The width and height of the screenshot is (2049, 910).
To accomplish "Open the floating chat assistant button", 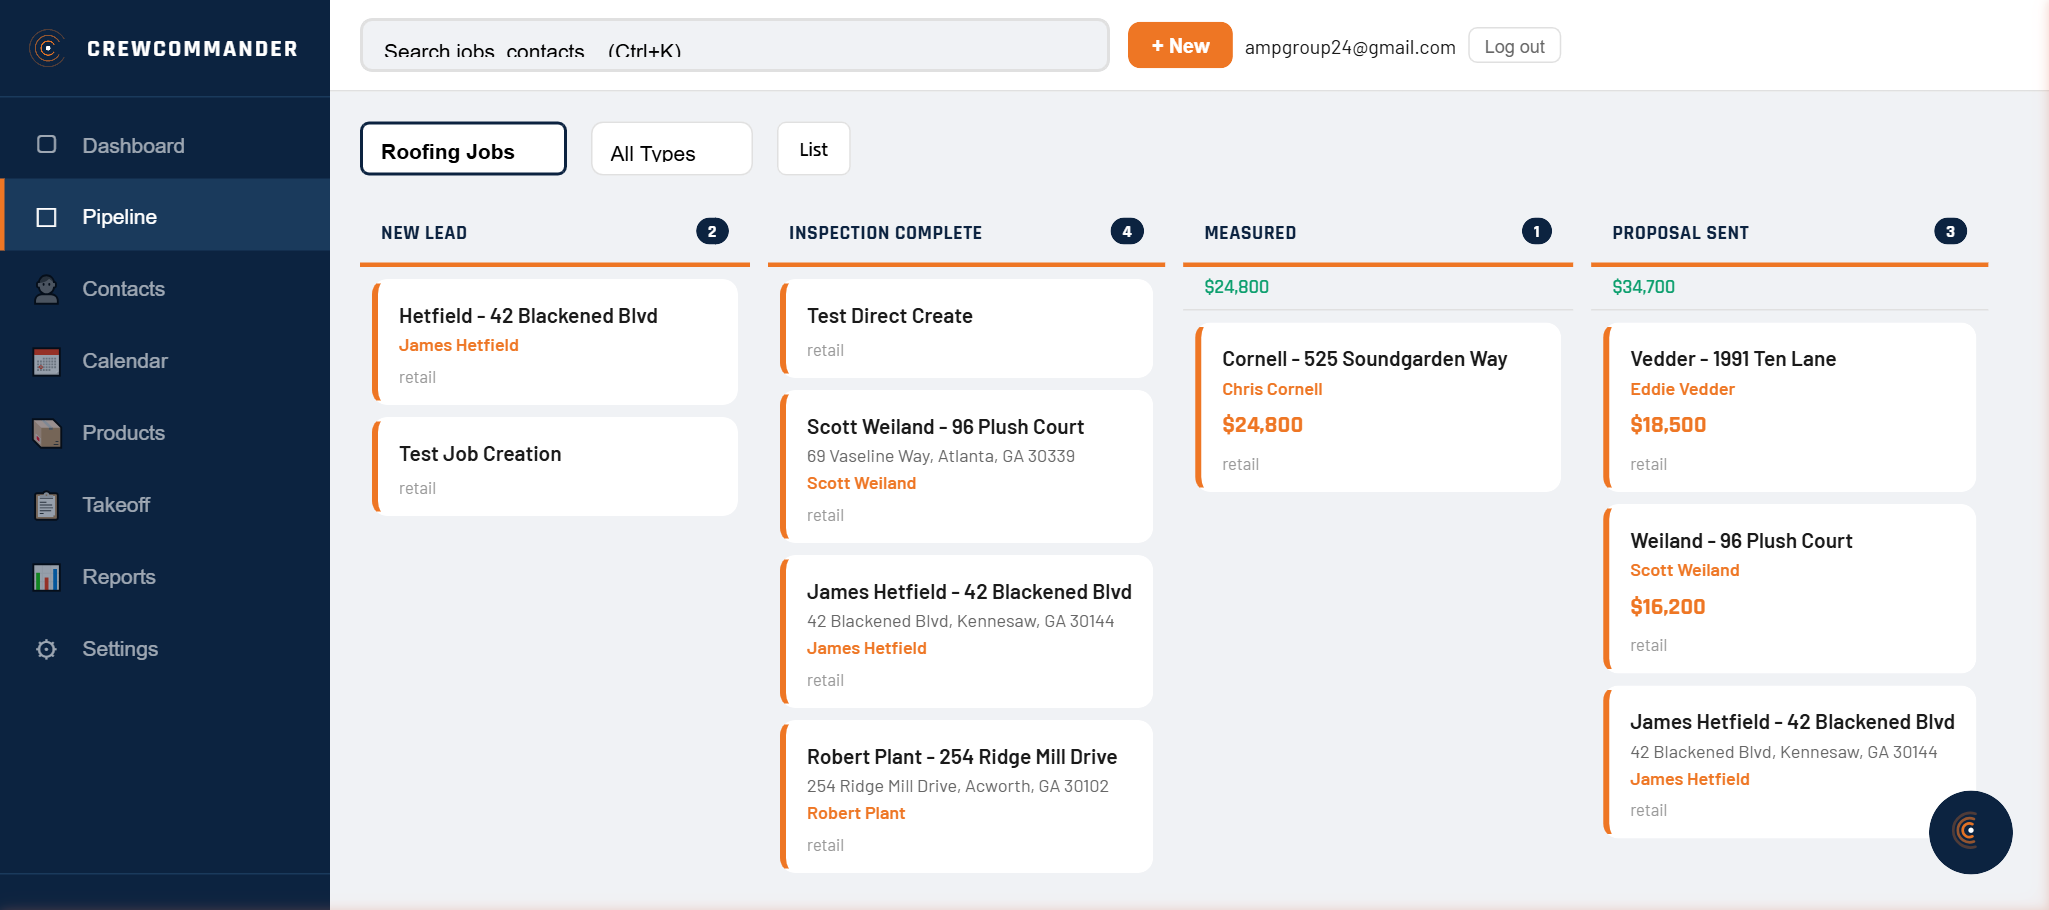I will click(x=1970, y=832).
